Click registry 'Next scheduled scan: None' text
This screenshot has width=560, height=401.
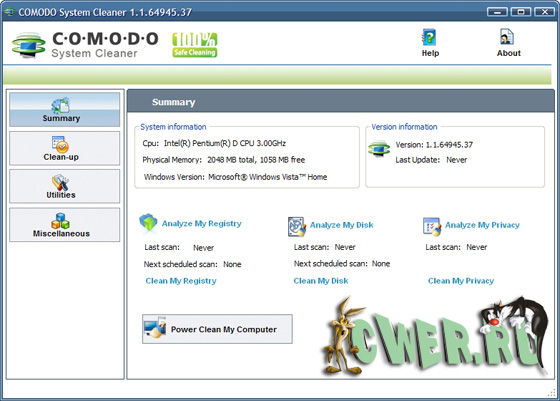(192, 265)
